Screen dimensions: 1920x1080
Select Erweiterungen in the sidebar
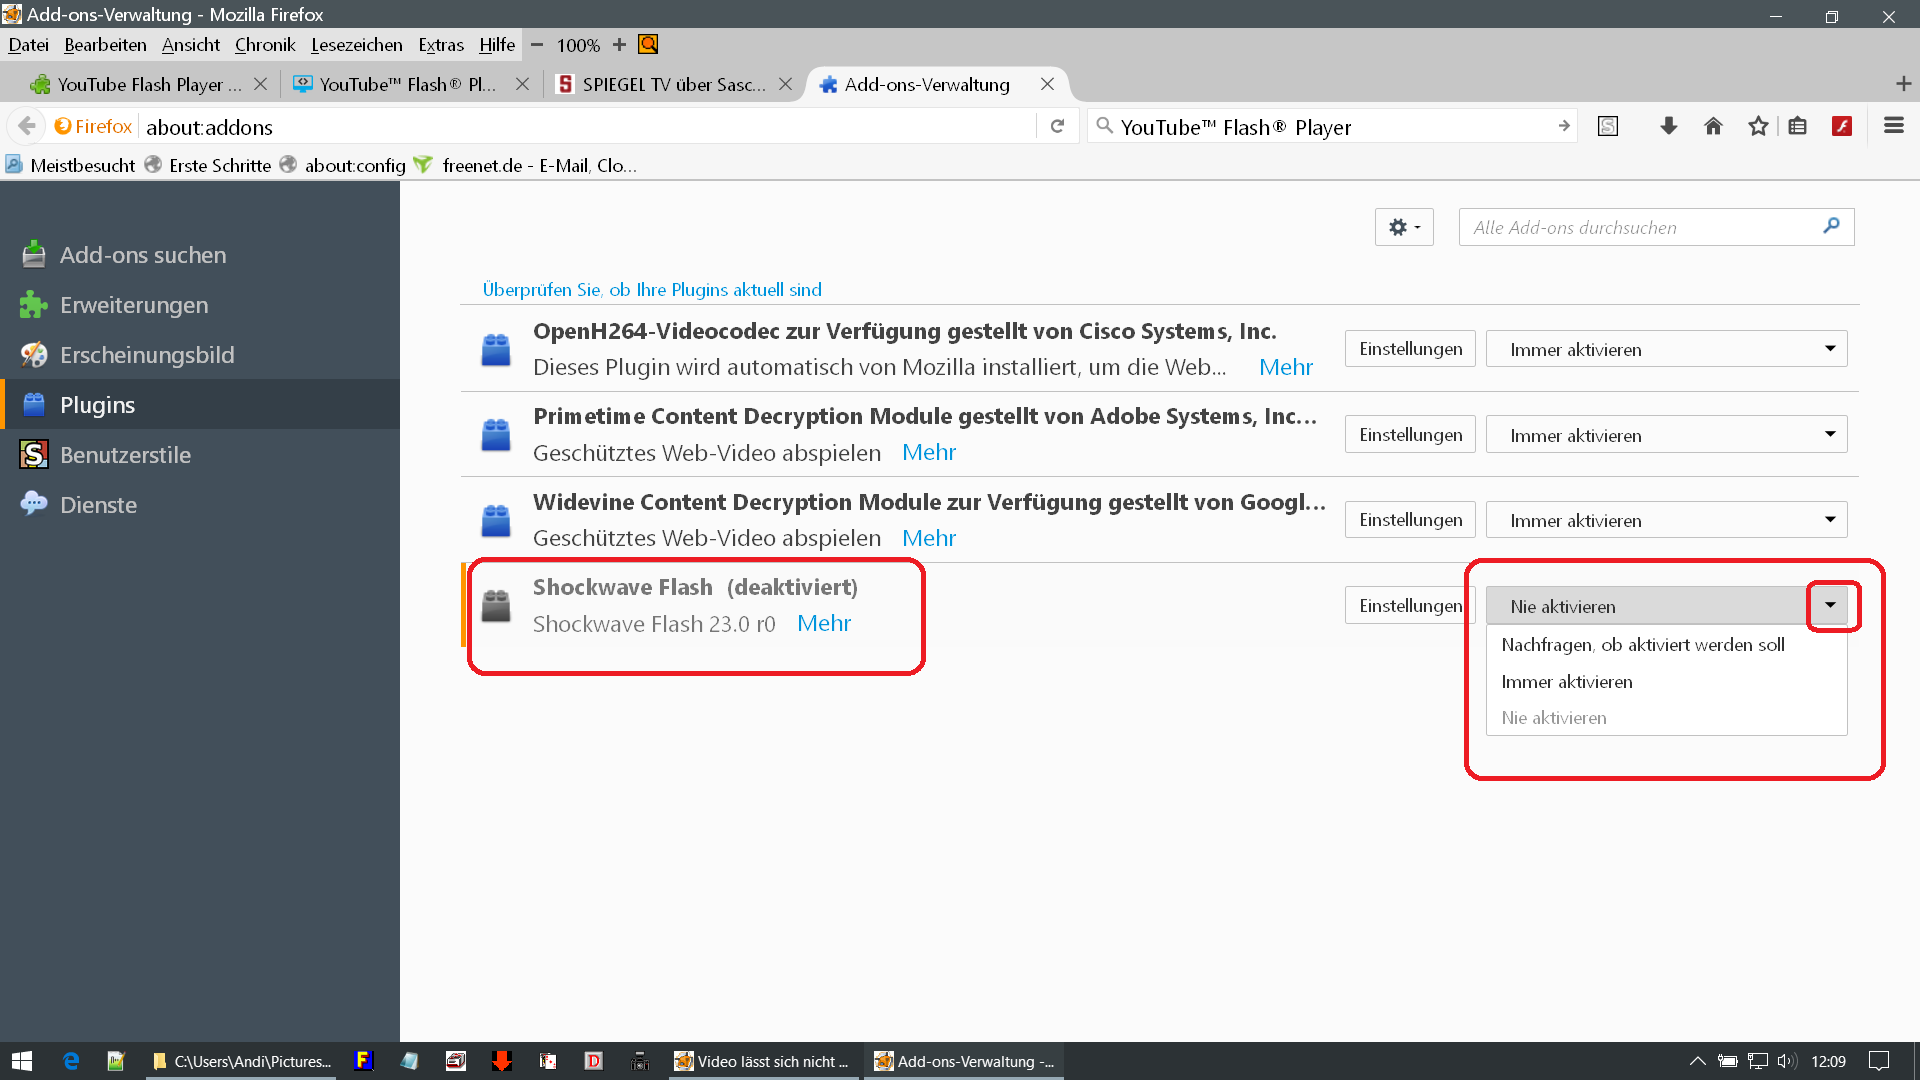tap(134, 305)
